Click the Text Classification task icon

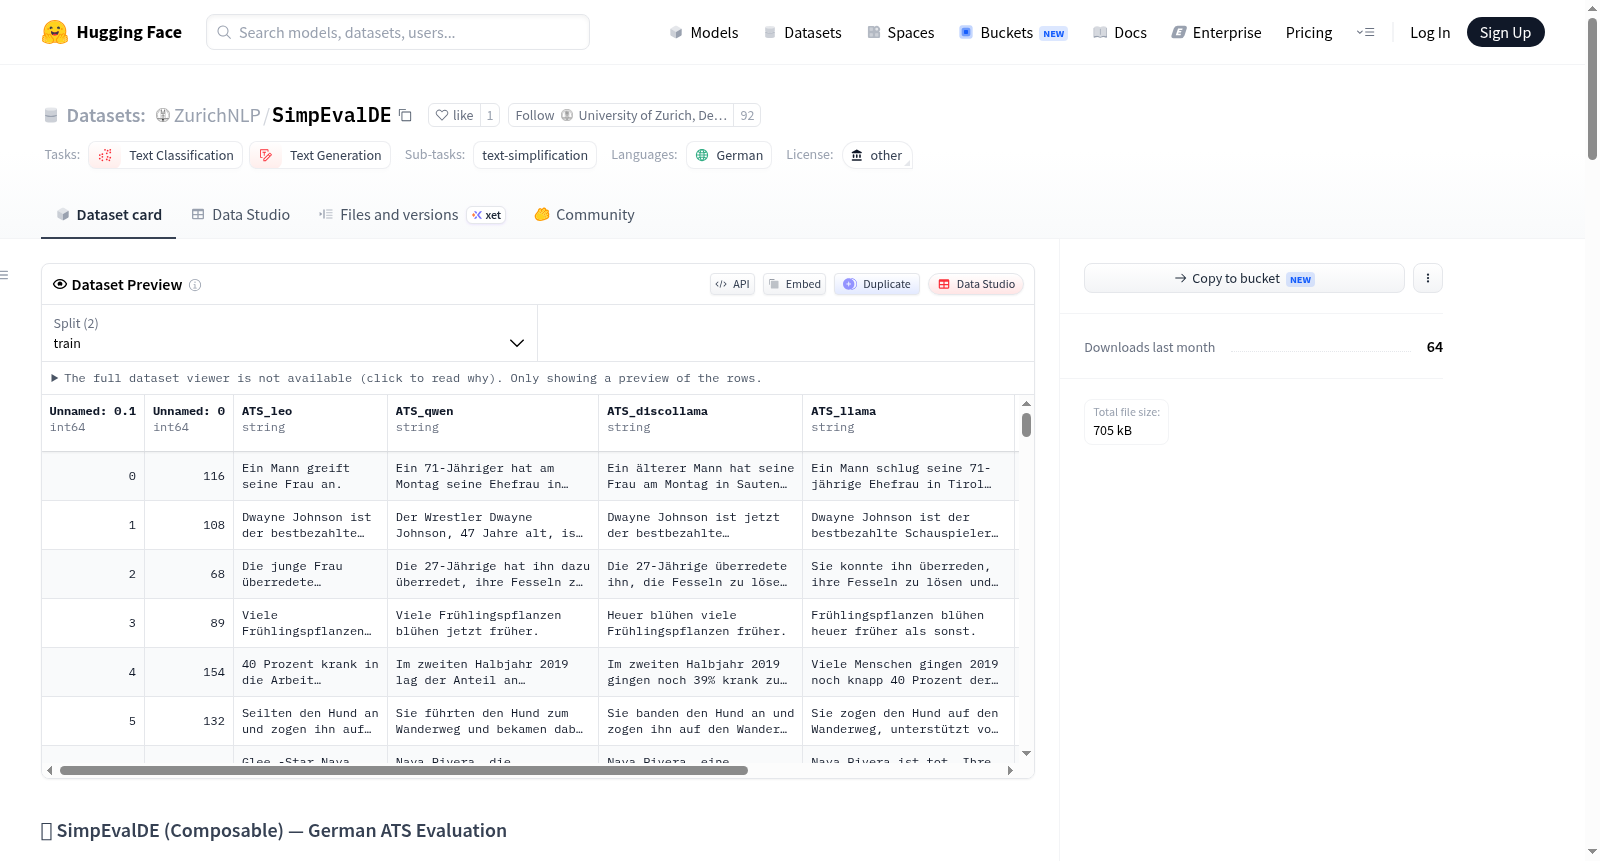(105, 155)
